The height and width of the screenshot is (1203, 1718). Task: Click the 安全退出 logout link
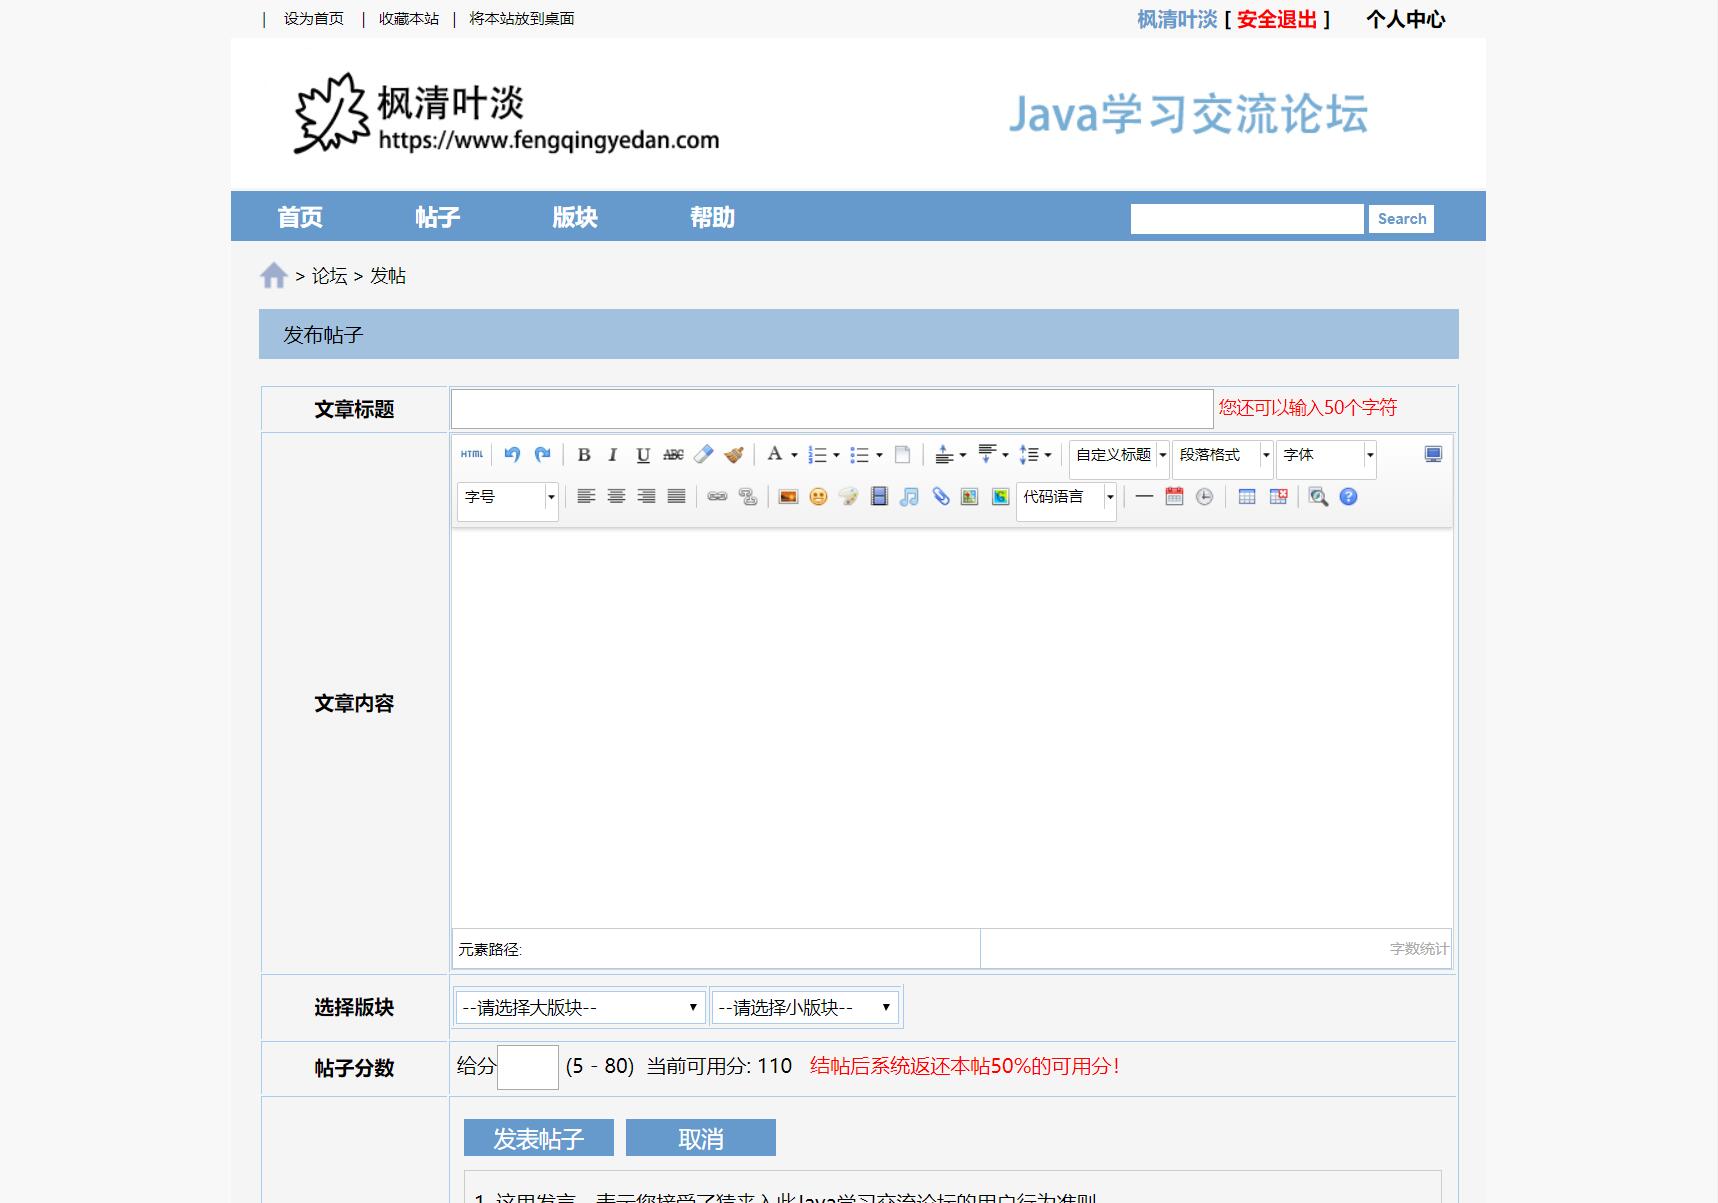tap(1277, 20)
